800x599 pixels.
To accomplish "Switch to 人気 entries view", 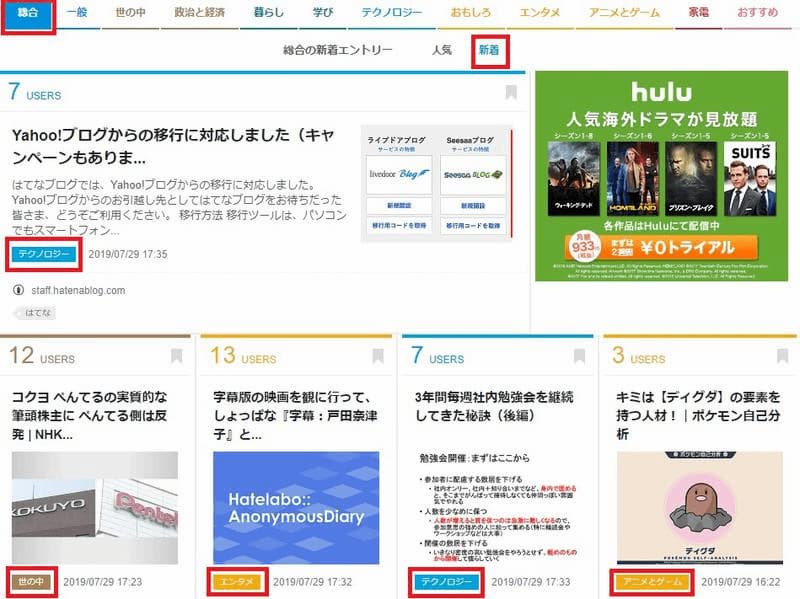I will pos(441,50).
